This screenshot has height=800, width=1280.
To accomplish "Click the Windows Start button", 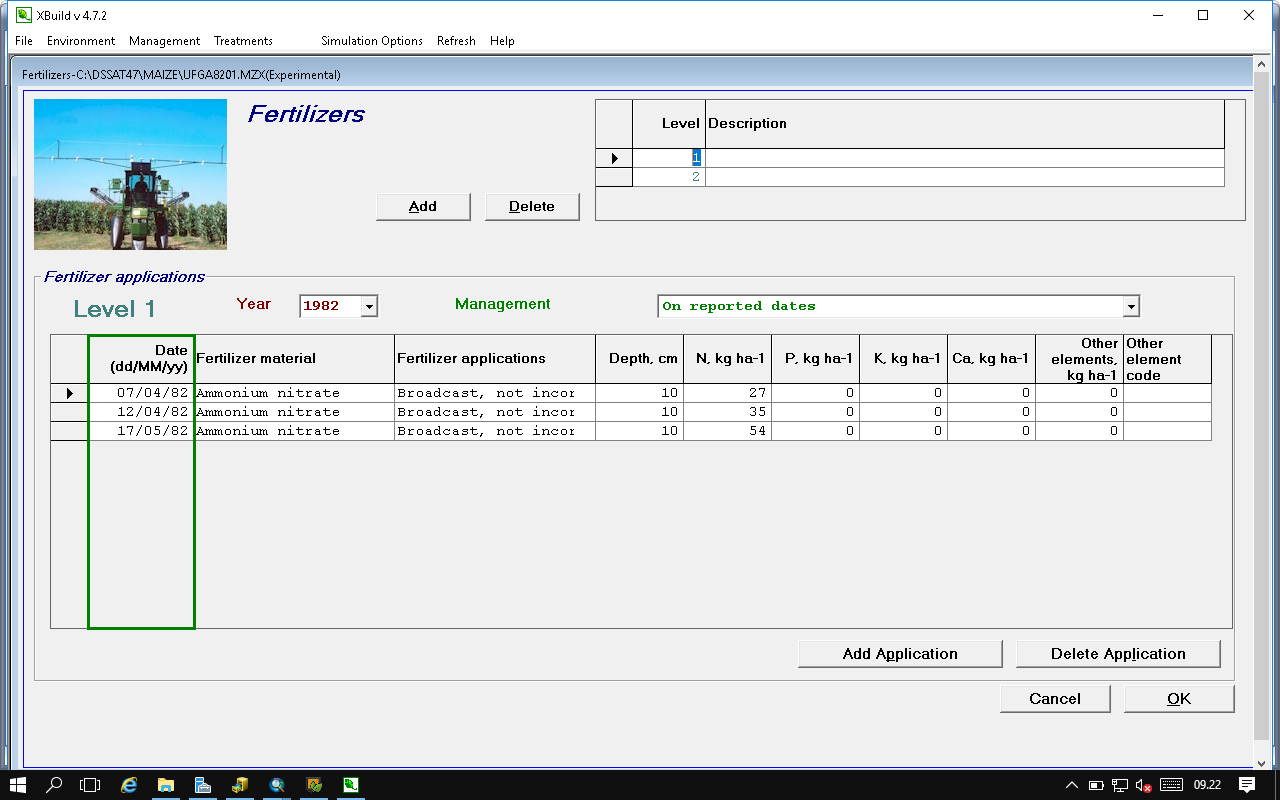I will (x=18, y=785).
